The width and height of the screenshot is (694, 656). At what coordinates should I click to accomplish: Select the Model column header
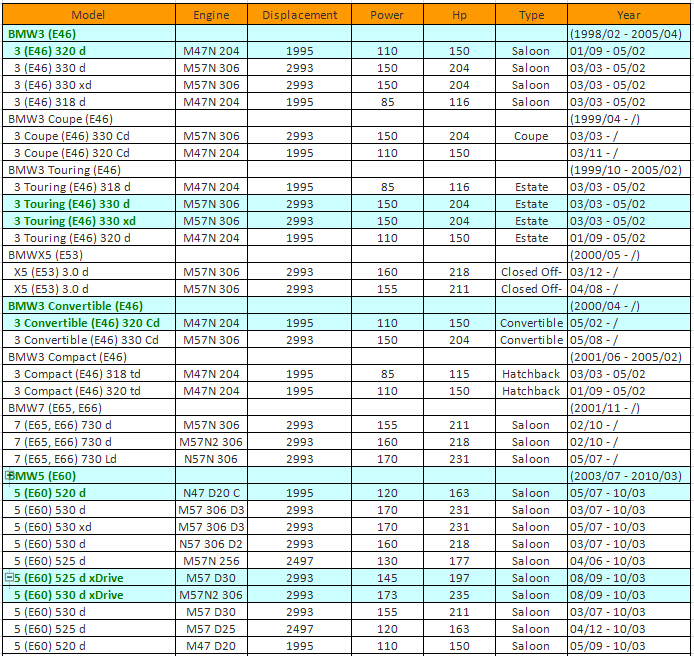click(89, 15)
